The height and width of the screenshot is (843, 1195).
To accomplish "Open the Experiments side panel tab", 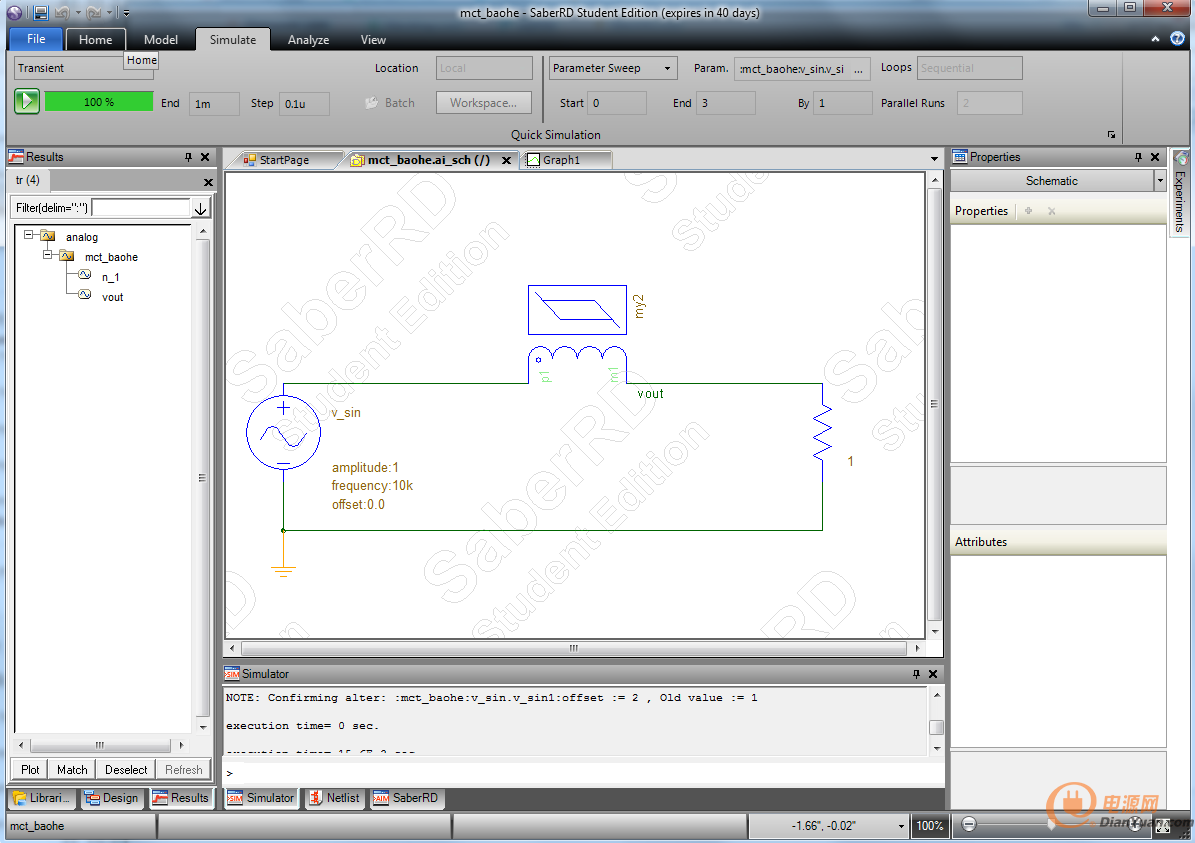I will [x=1180, y=193].
